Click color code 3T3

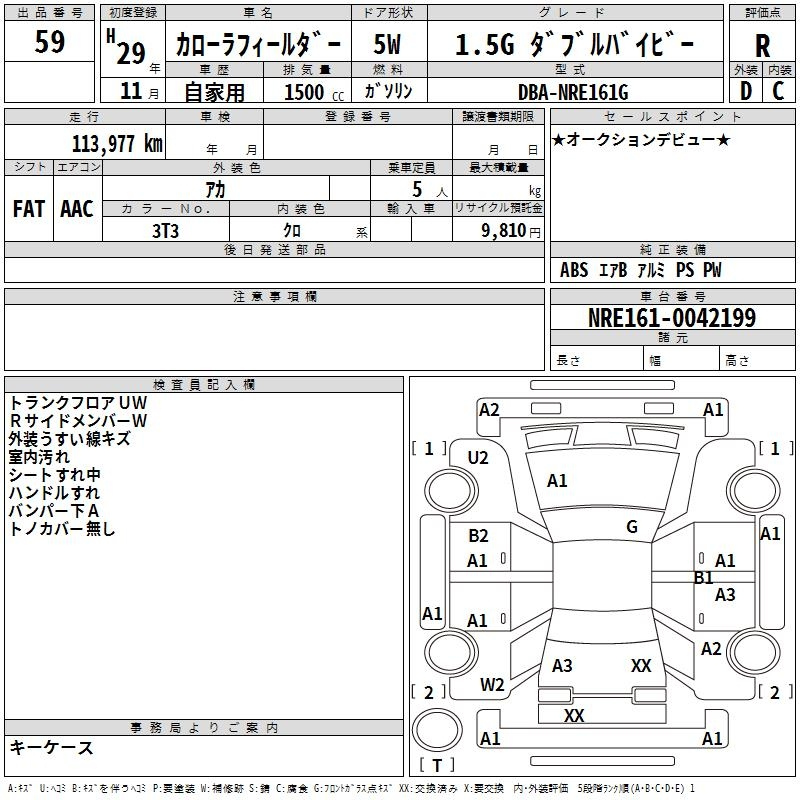[165, 230]
